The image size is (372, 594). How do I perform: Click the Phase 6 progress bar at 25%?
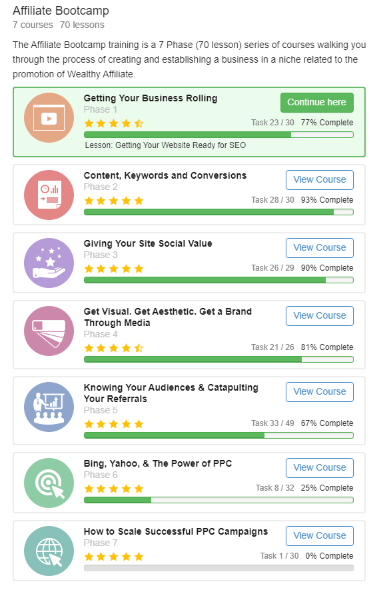tap(219, 500)
